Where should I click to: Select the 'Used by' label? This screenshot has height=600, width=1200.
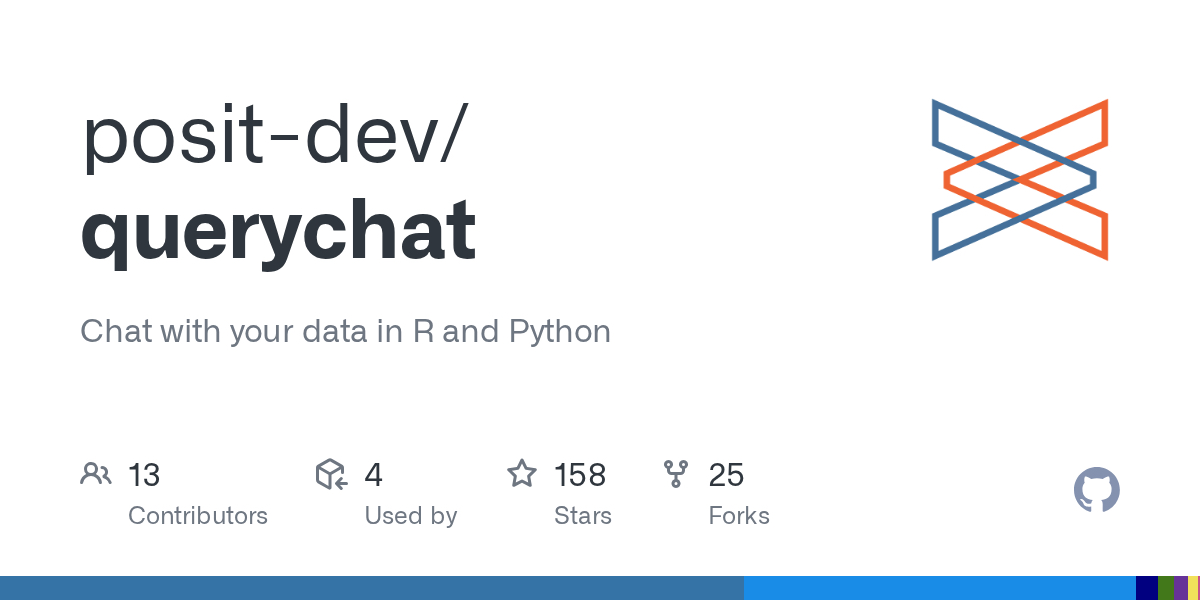click(x=411, y=516)
